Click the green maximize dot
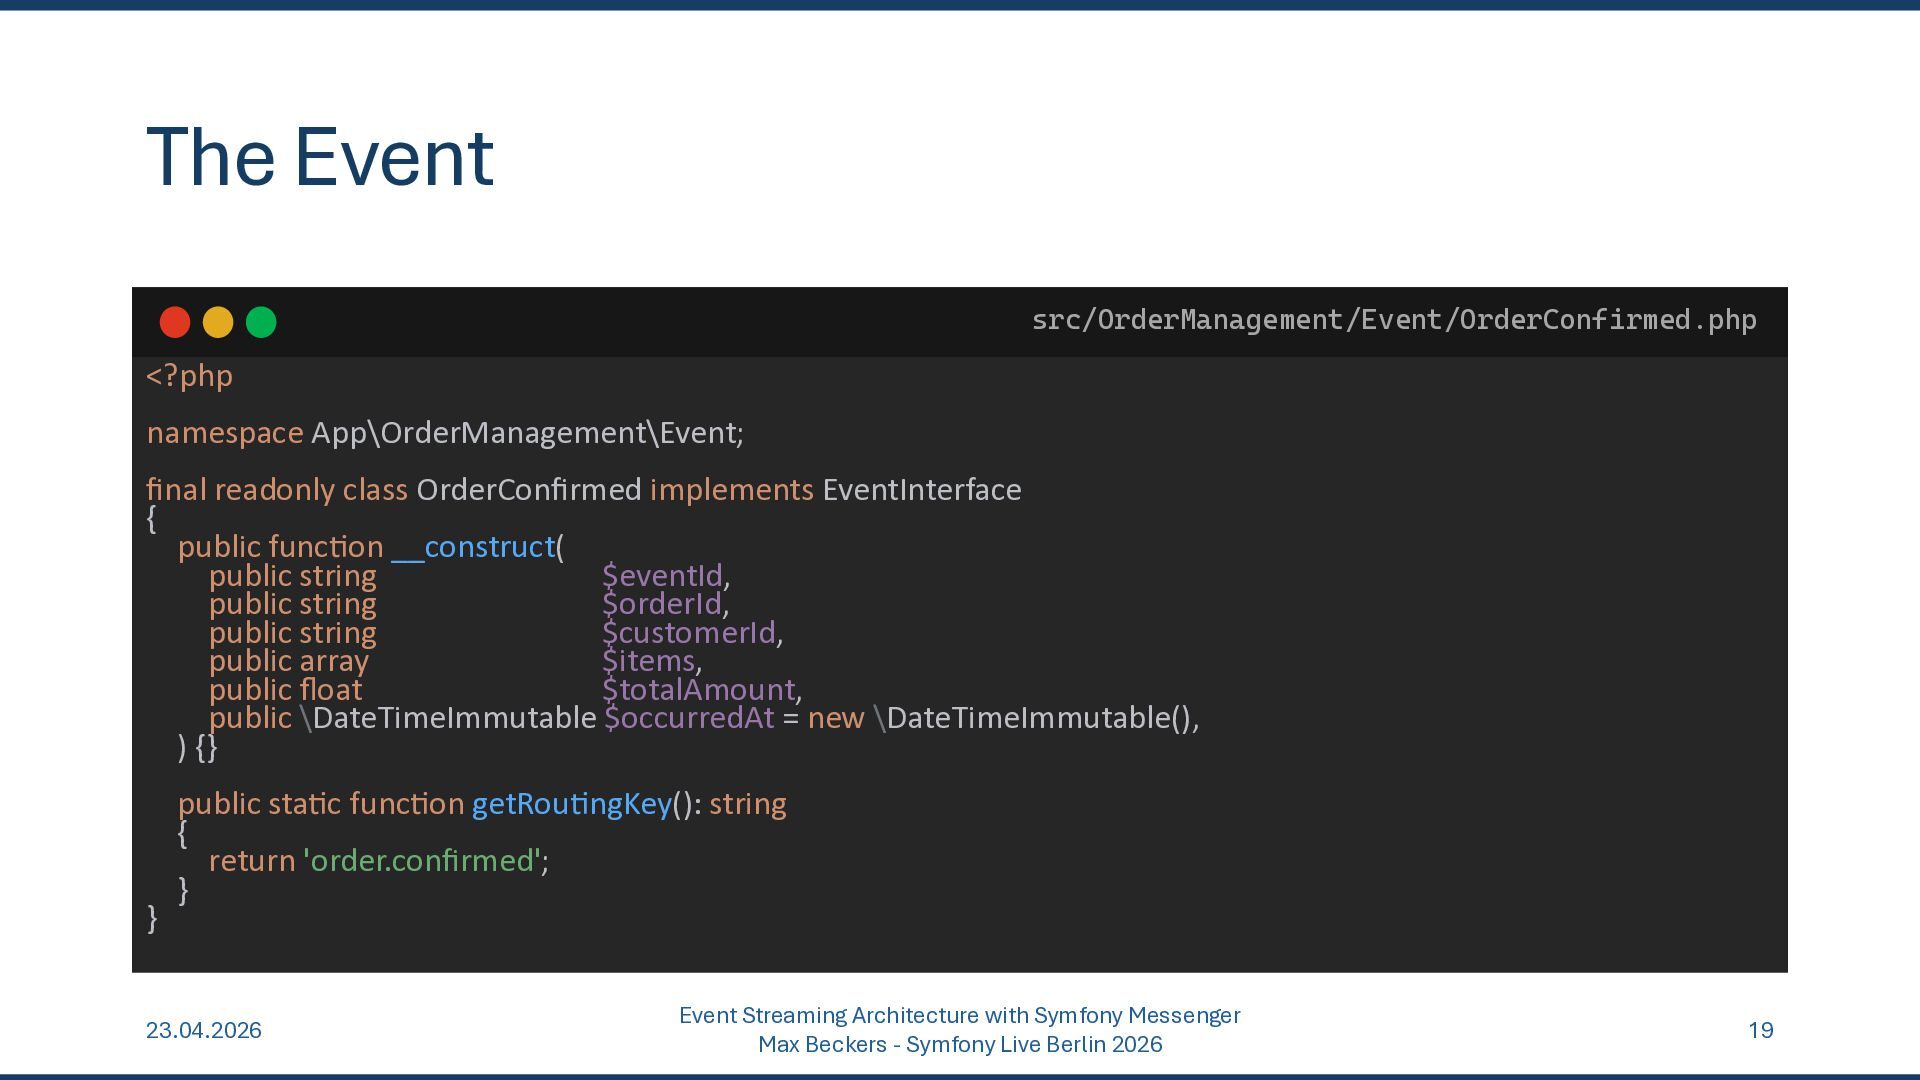Screen dimensions: 1920x1080 pos(261,322)
